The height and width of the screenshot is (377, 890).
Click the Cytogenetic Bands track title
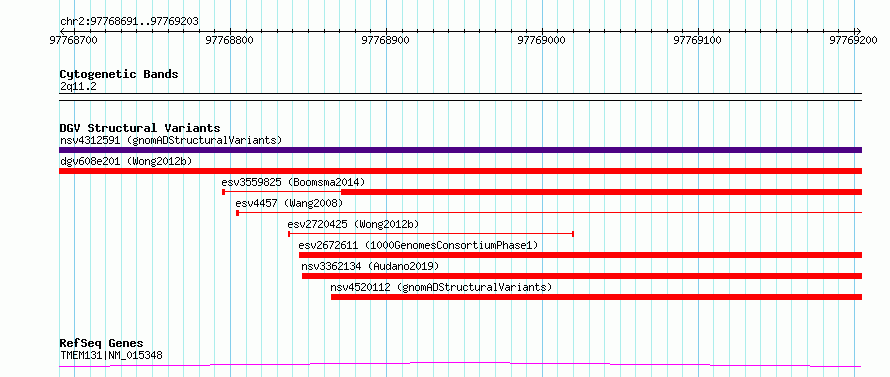[x=119, y=74]
